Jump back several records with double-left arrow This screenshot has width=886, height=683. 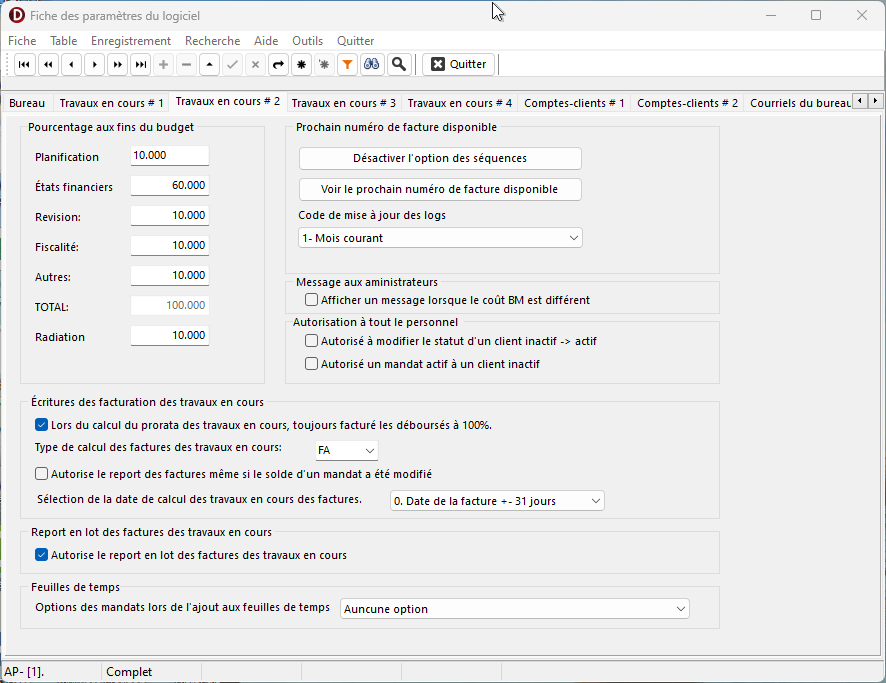[x=49, y=64]
